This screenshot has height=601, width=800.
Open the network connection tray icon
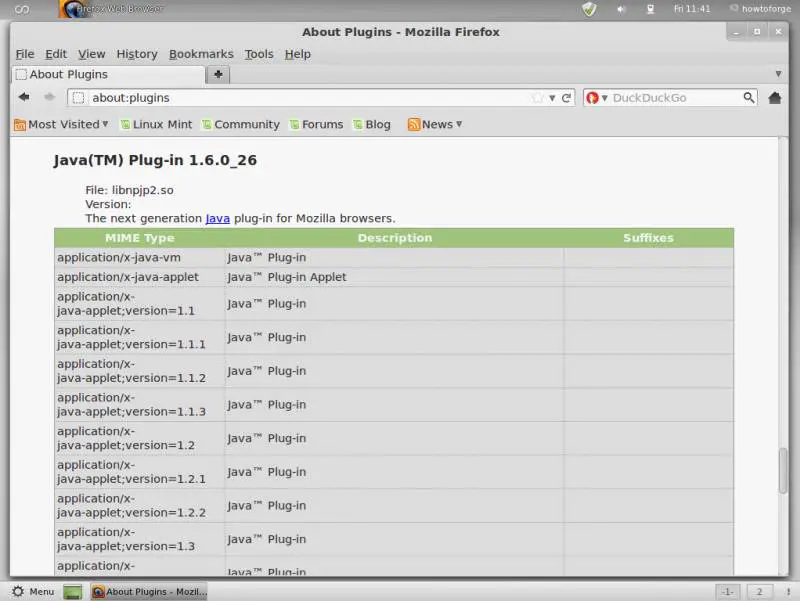pos(650,9)
